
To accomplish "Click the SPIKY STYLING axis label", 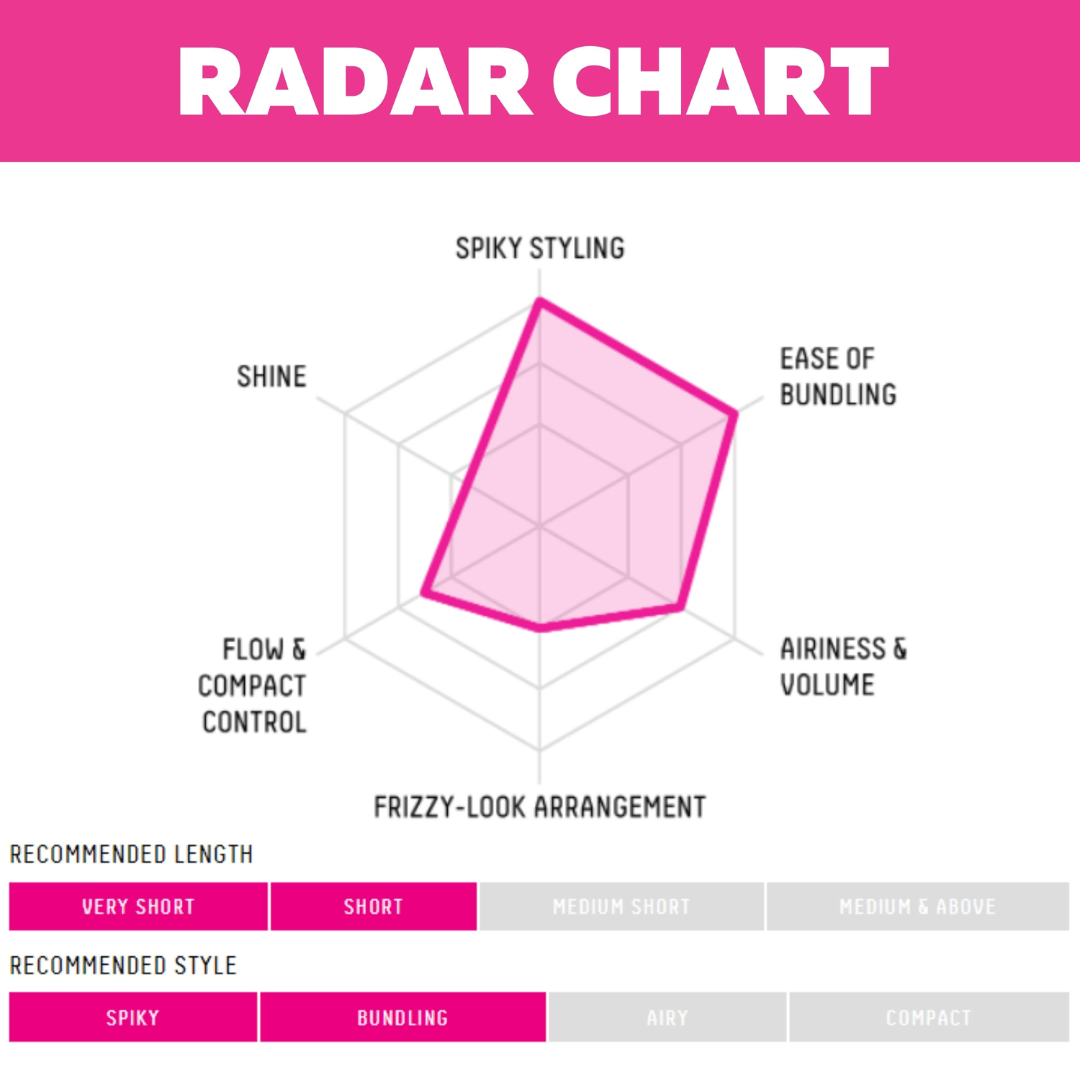I will [x=540, y=248].
